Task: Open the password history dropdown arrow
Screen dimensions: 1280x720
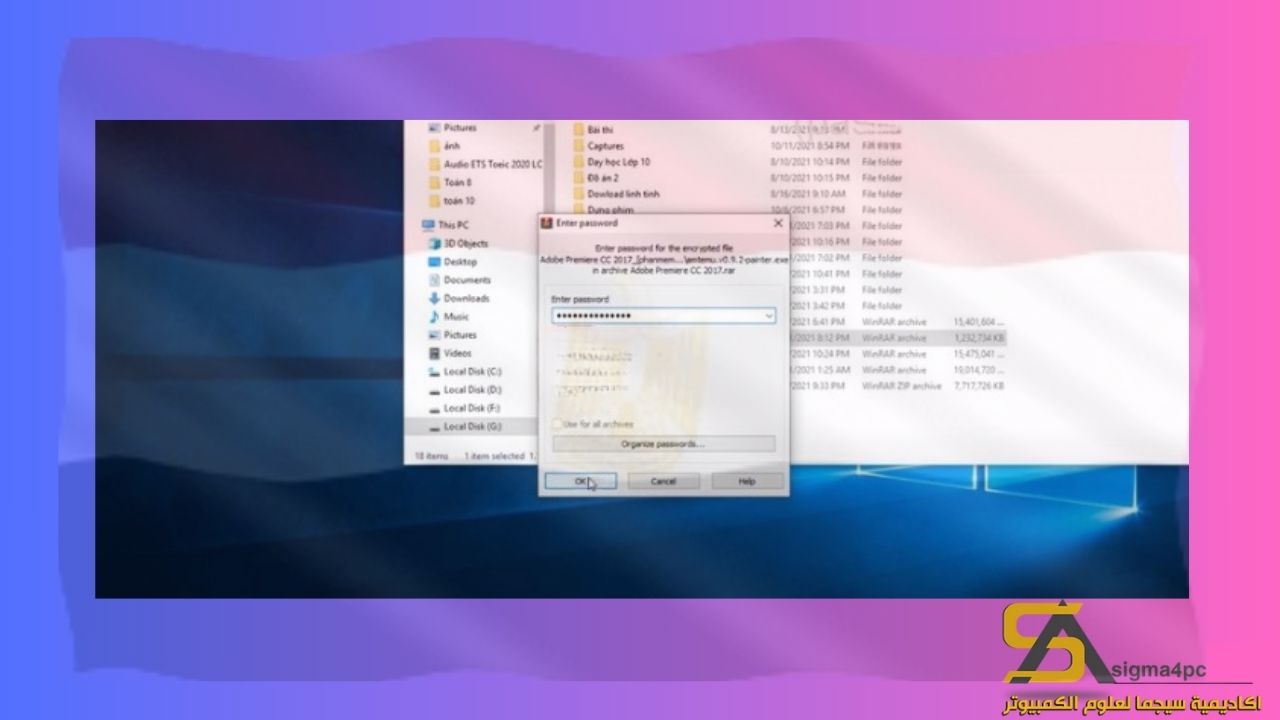Action: coord(768,316)
